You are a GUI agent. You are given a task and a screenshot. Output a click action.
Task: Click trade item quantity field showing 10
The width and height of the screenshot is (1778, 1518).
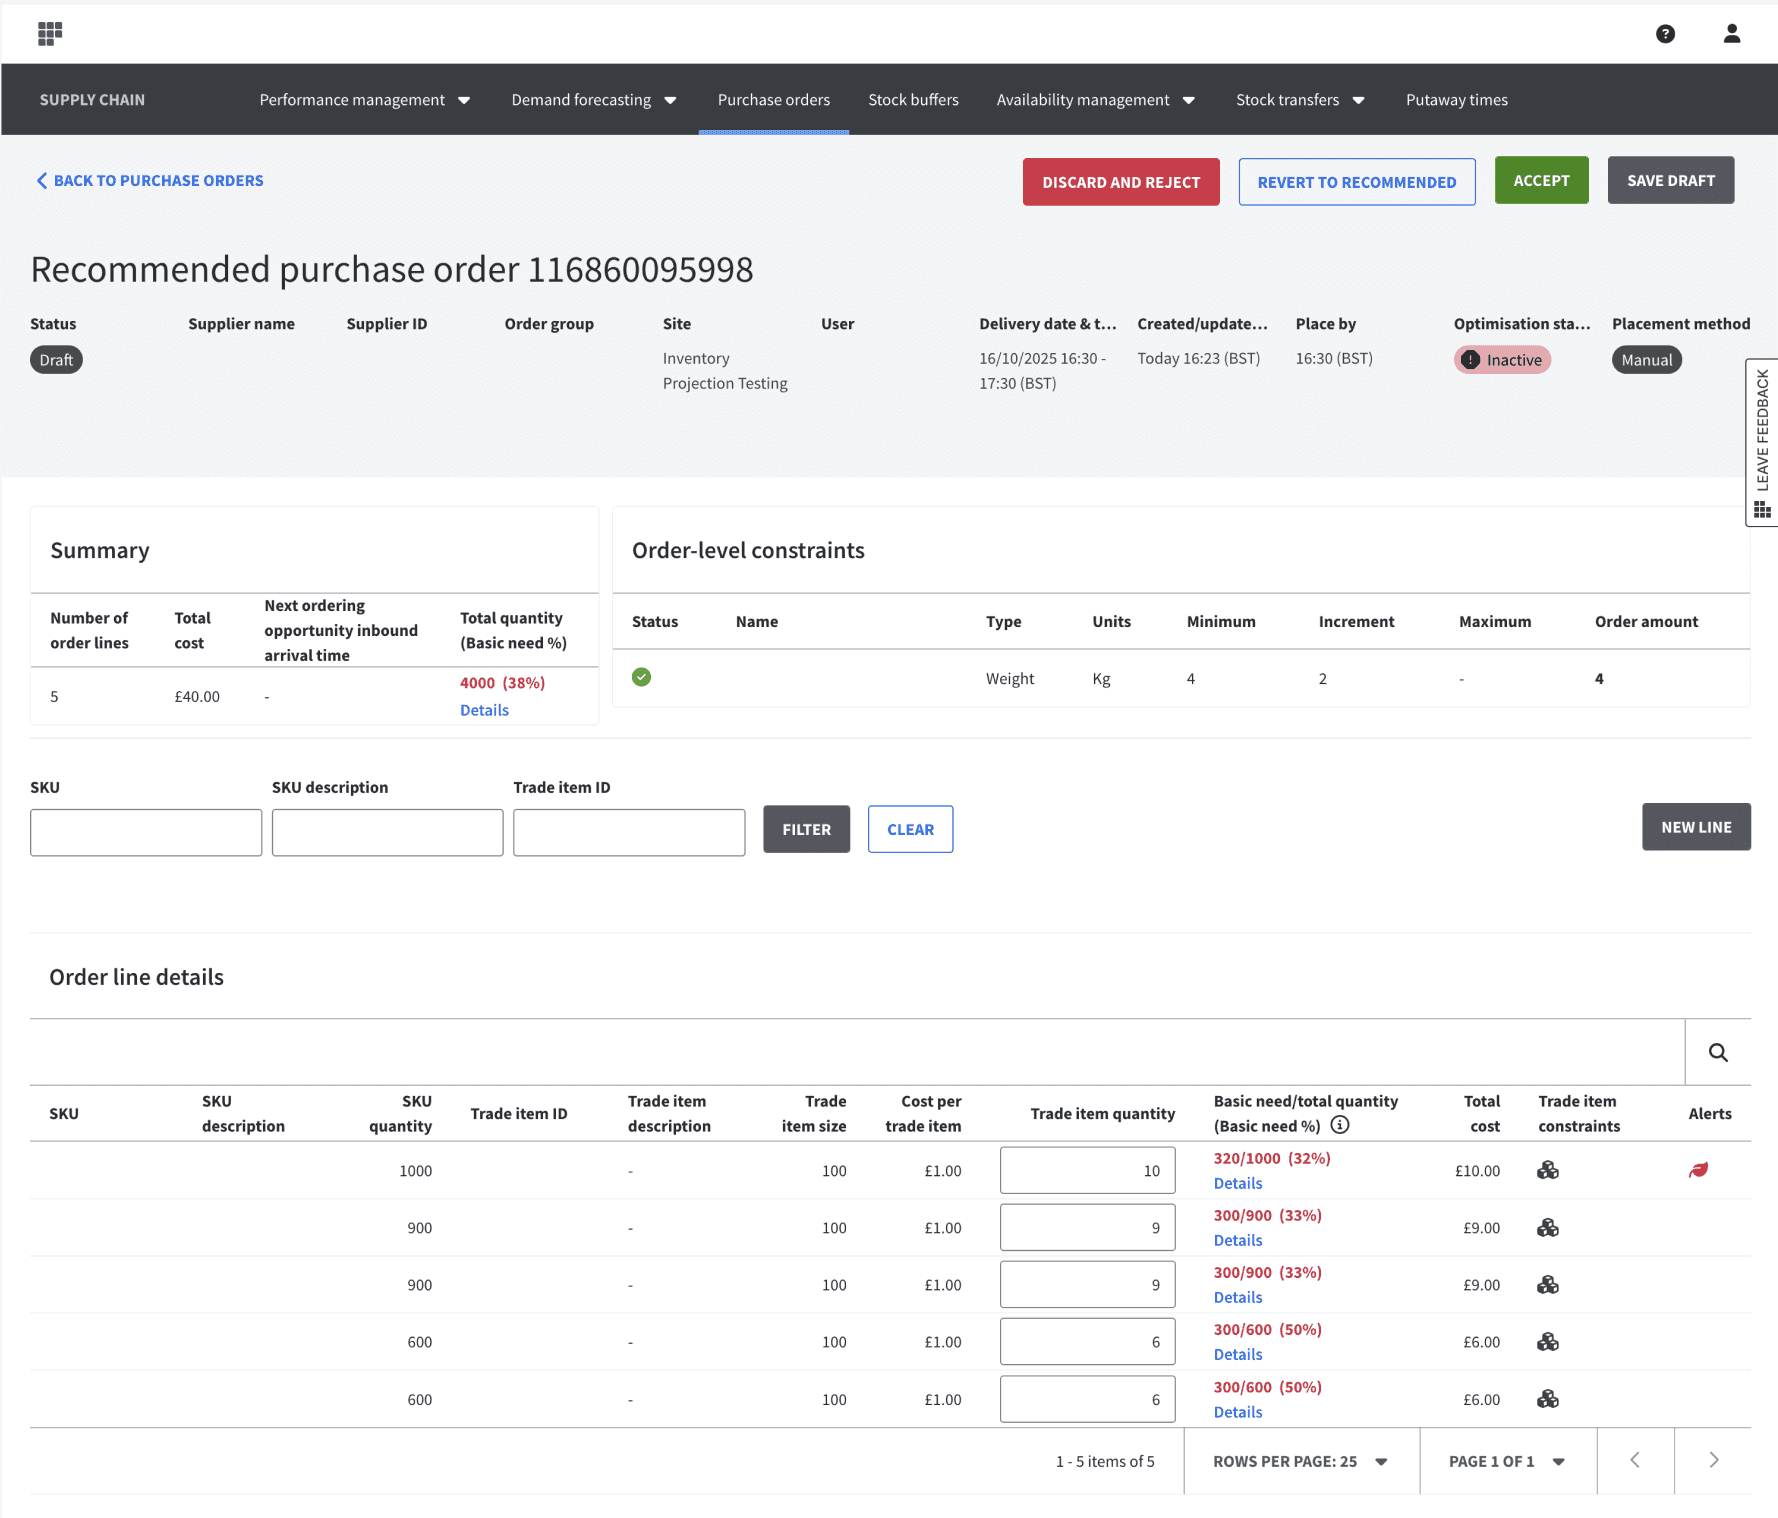pos(1087,1170)
